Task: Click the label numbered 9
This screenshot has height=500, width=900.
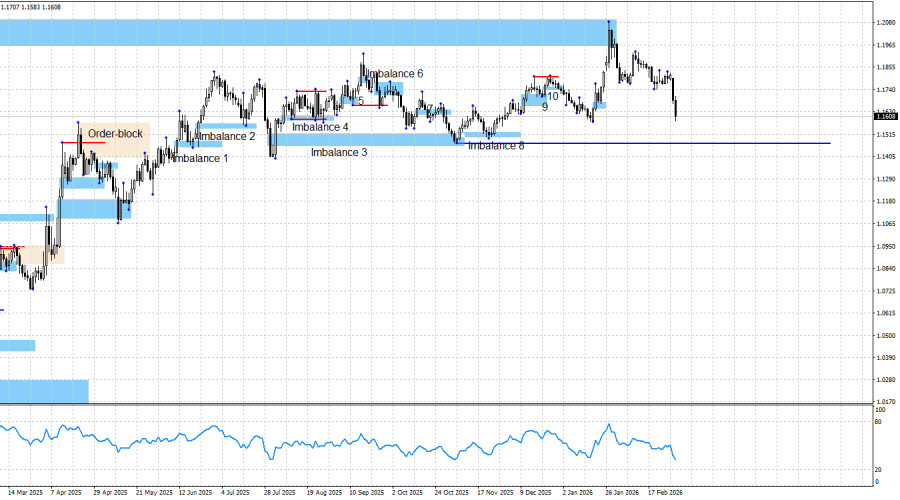Action: pyautogui.click(x=545, y=106)
